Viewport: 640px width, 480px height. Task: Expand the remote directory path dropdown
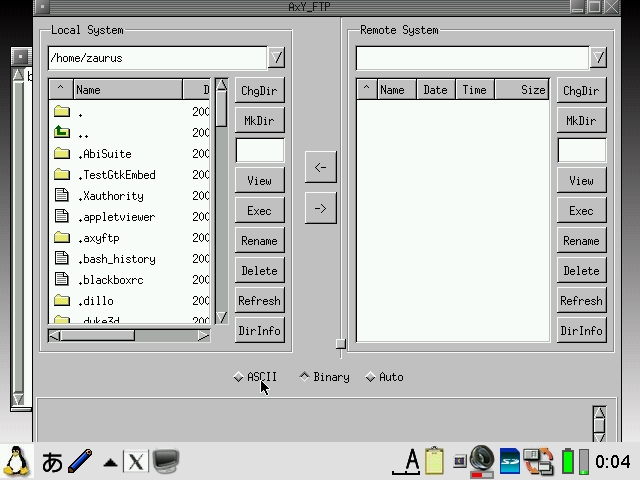click(598, 58)
